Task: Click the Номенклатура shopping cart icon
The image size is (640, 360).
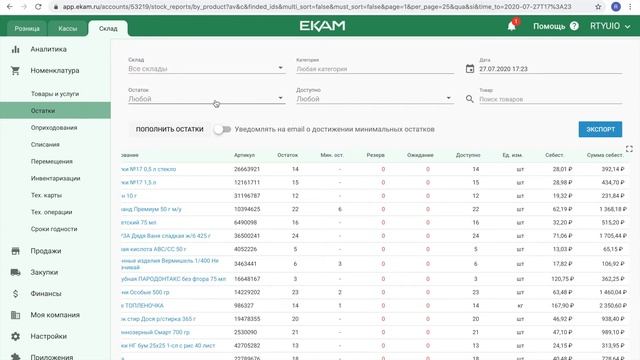Action: click(16, 71)
